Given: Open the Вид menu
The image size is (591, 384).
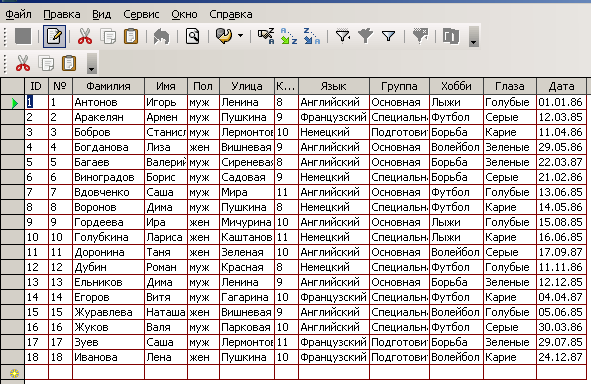Looking at the screenshot, I should click(101, 14).
